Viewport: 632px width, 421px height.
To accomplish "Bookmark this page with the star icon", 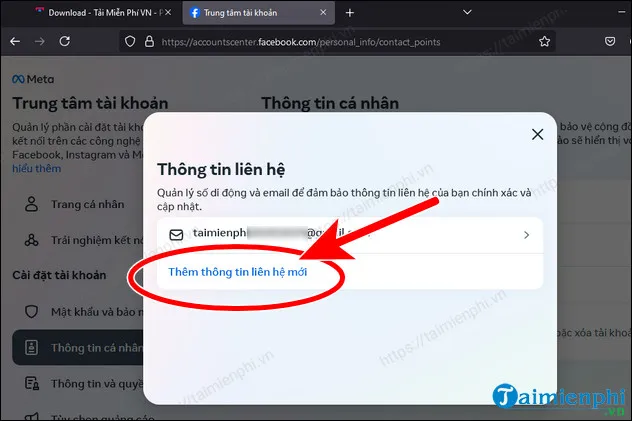I will pos(545,41).
